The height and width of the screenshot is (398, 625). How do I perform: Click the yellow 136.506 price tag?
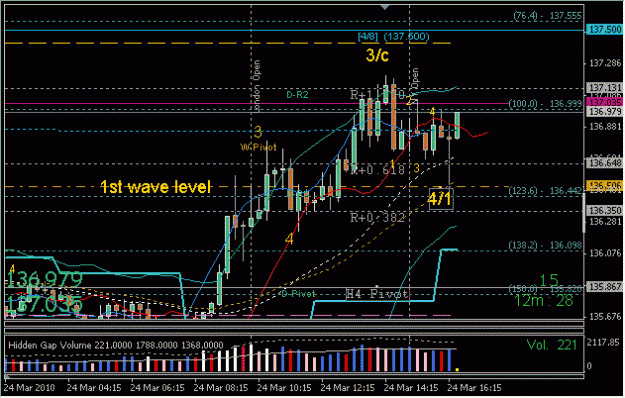604,185
